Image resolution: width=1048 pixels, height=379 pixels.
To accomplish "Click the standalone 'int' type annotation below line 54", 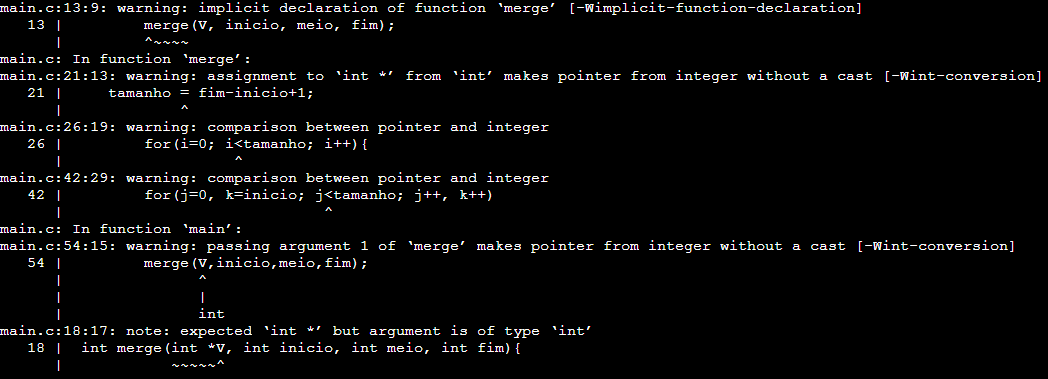I will coord(211,314).
